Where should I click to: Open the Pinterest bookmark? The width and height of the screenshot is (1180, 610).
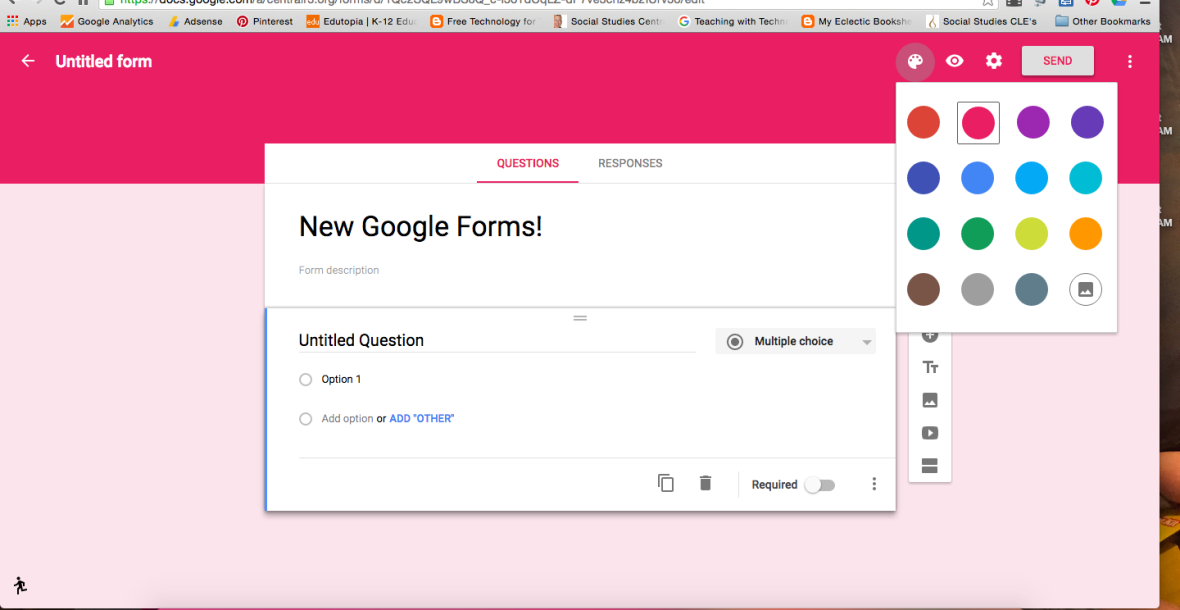[265, 22]
